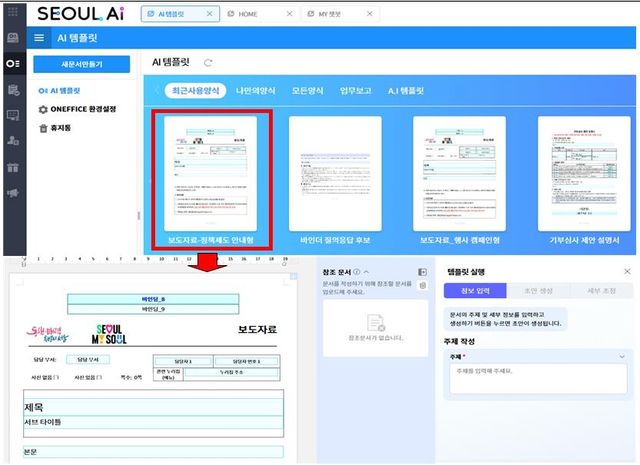Open the document-list icon in dark sidebar
This screenshot has width=640, height=465.
point(13,89)
